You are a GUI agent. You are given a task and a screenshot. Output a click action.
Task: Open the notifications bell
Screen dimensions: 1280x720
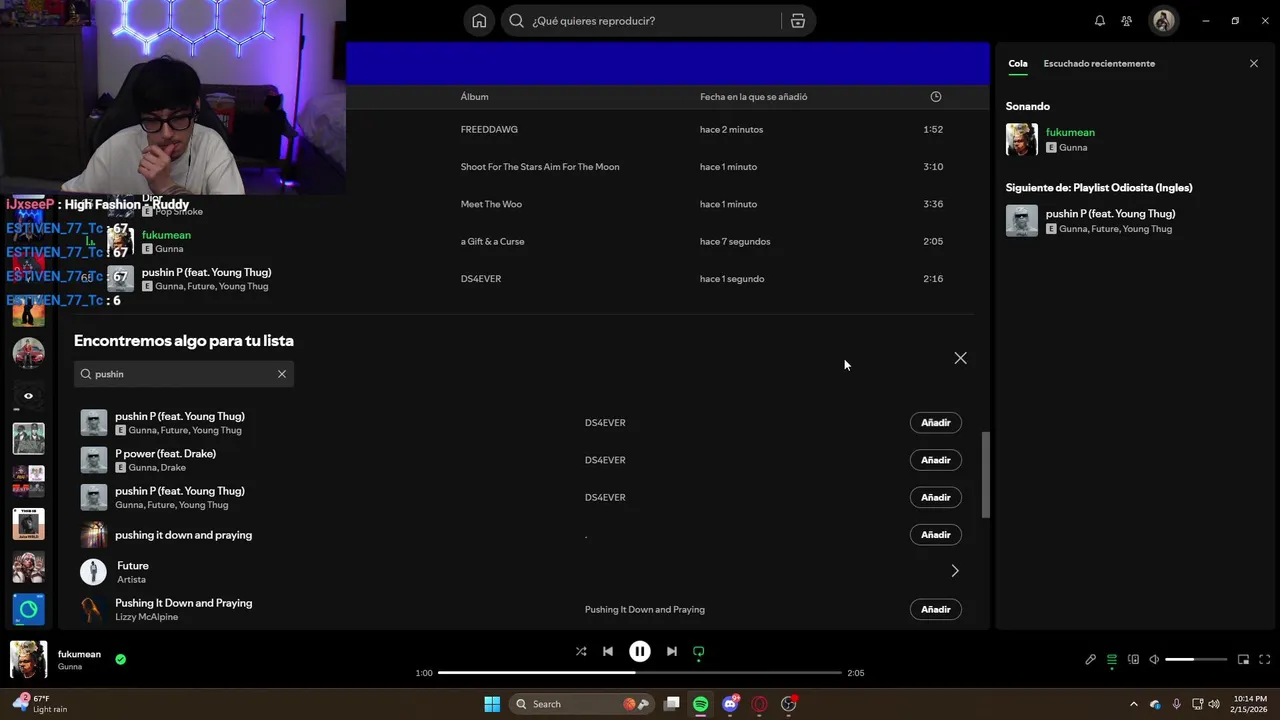(1100, 21)
